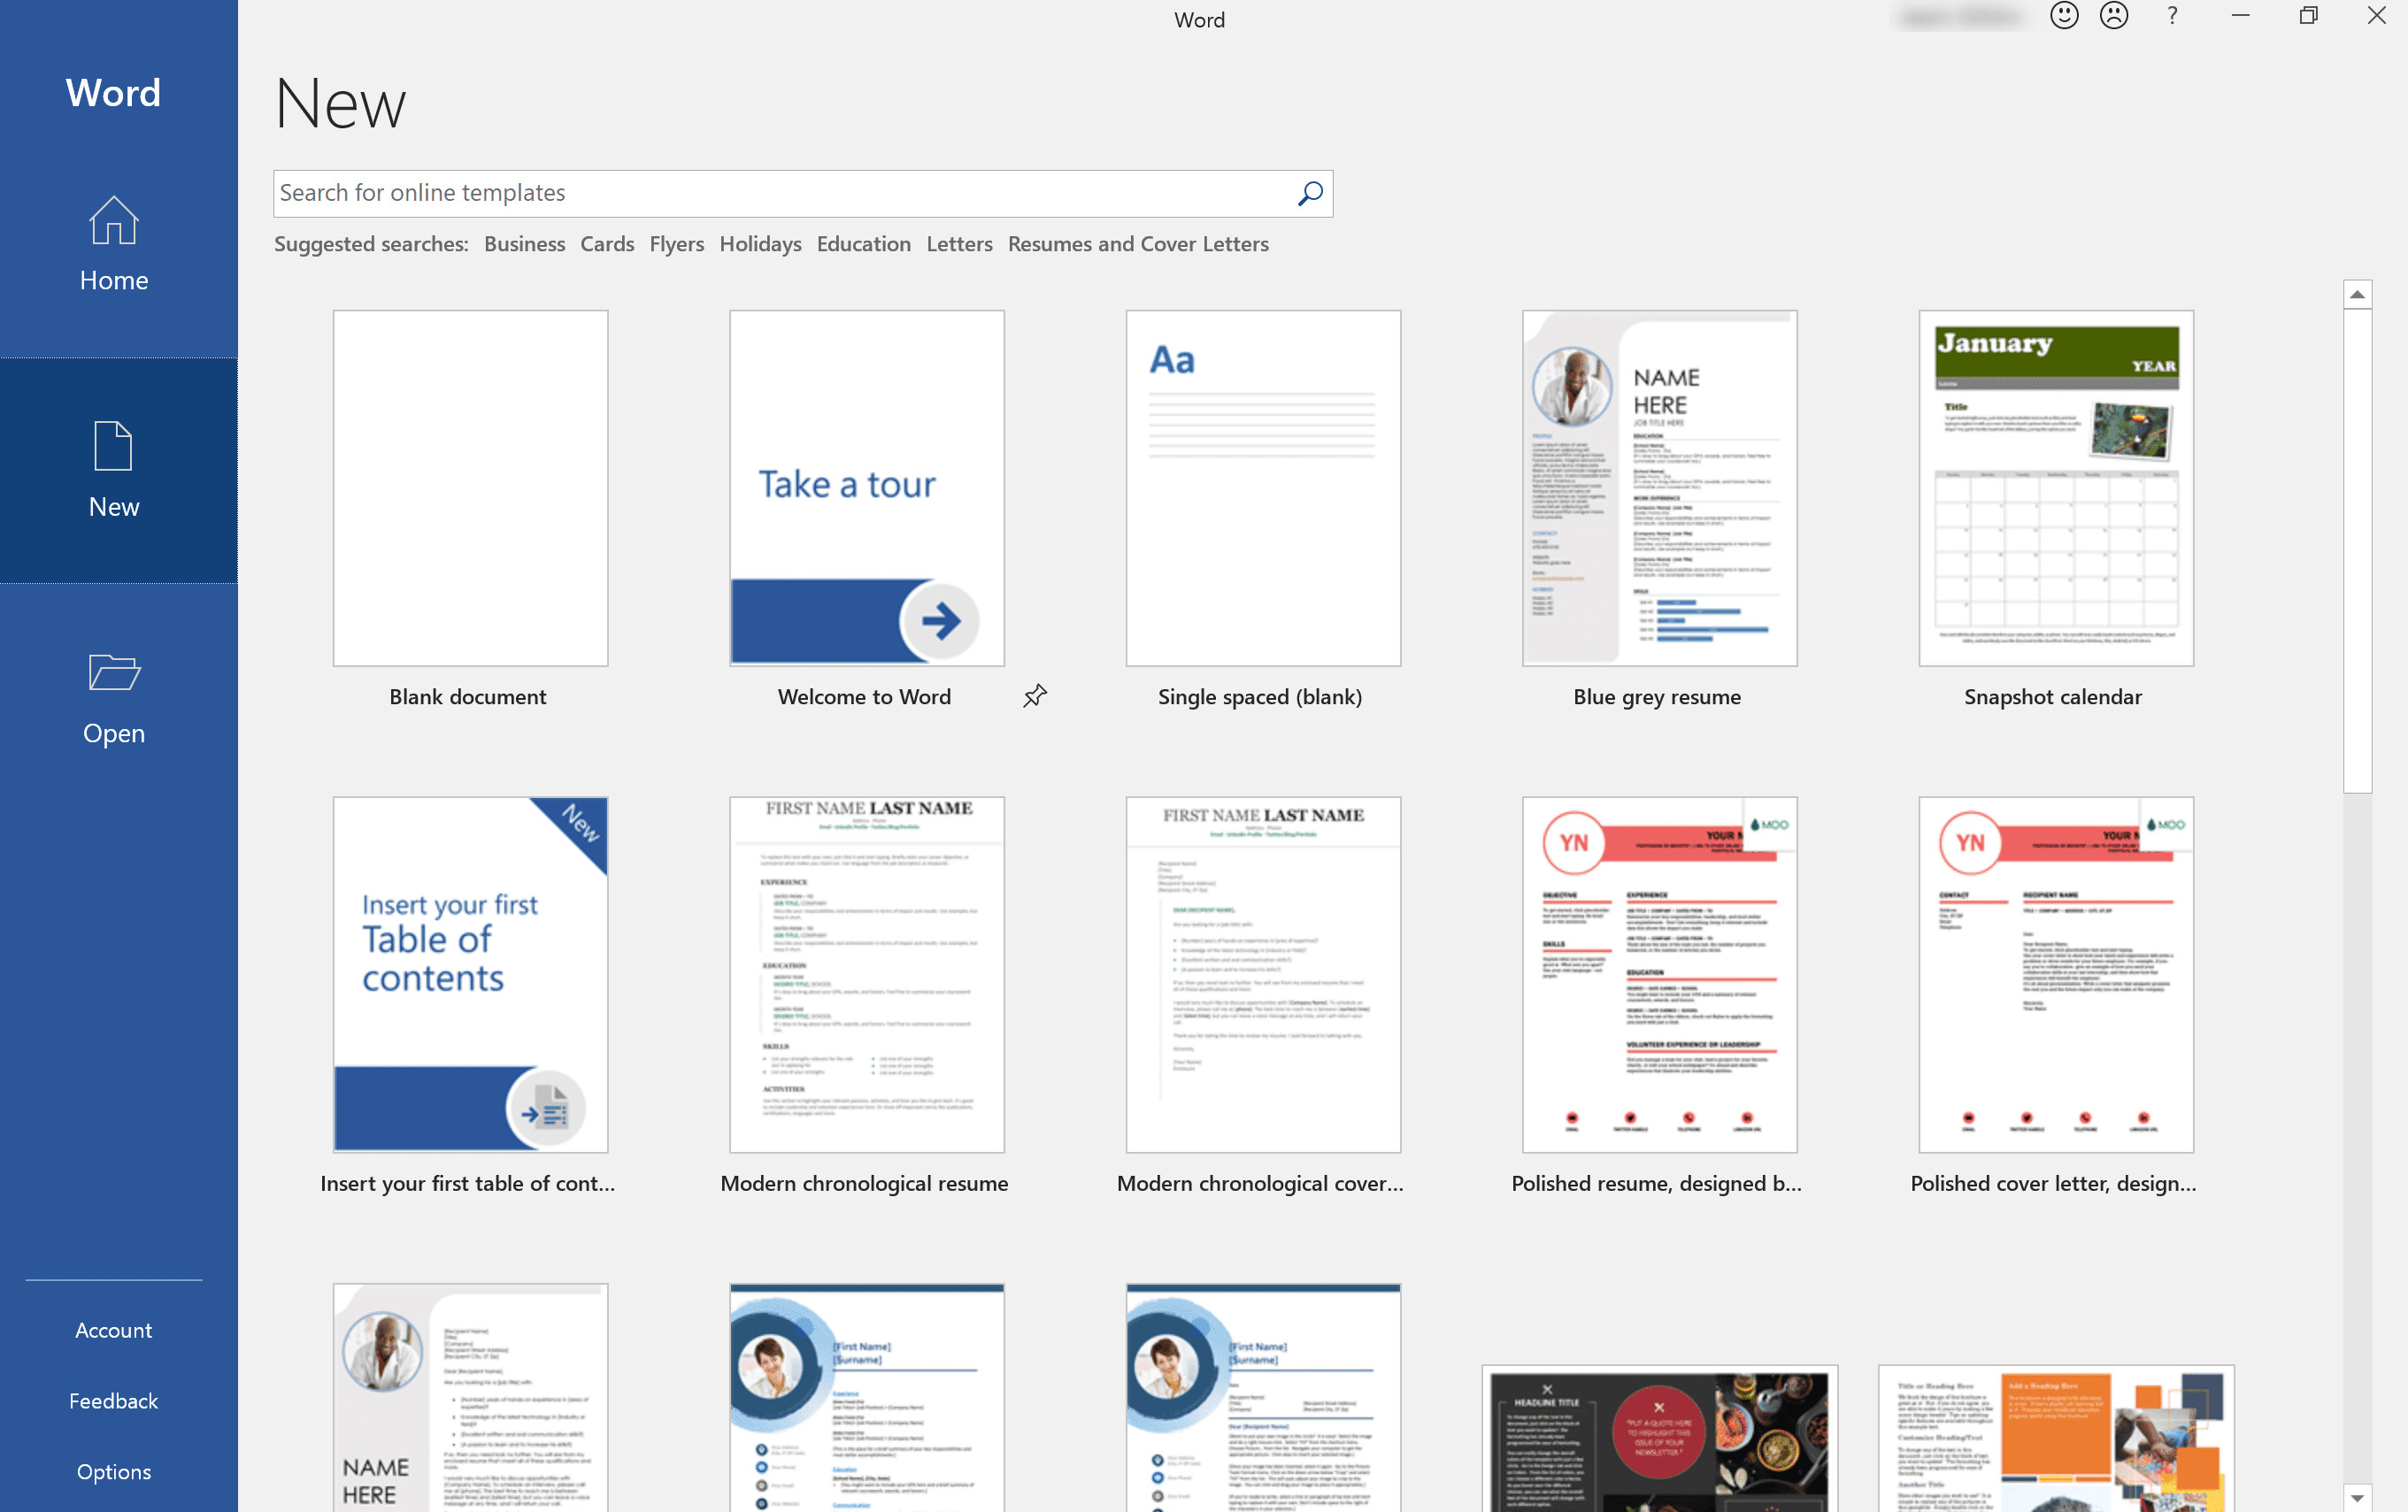The height and width of the screenshot is (1512, 2408).
Task: Click the search magnifier icon
Action: tap(1309, 194)
